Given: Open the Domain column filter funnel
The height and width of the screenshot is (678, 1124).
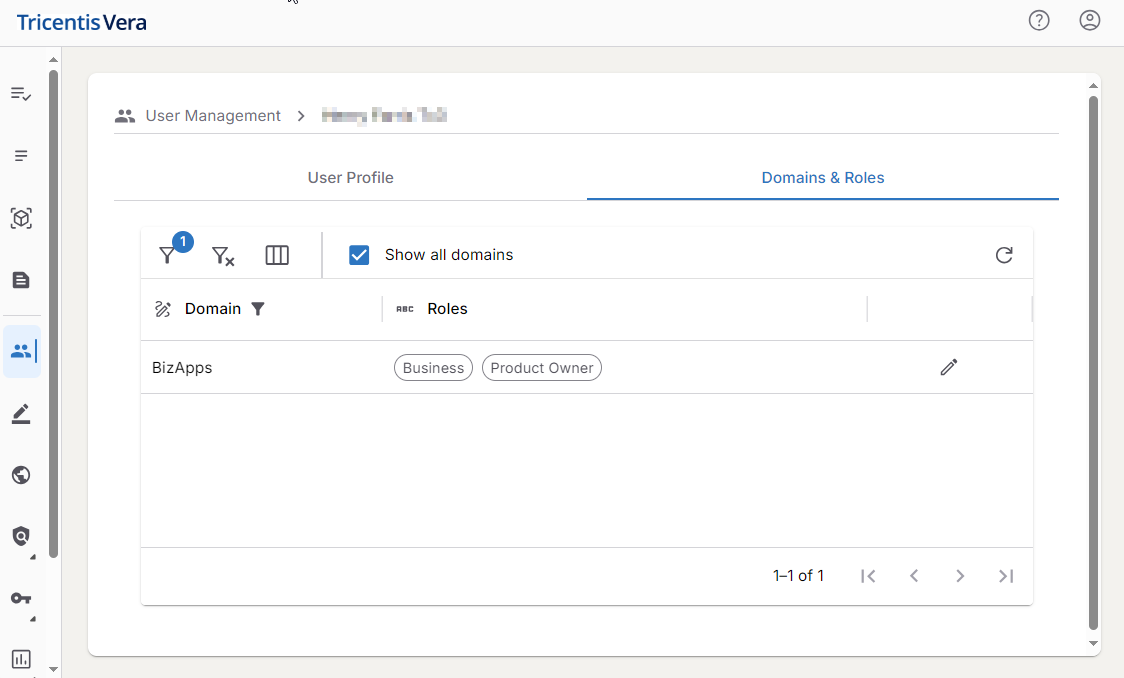Looking at the screenshot, I should (258, 309).
